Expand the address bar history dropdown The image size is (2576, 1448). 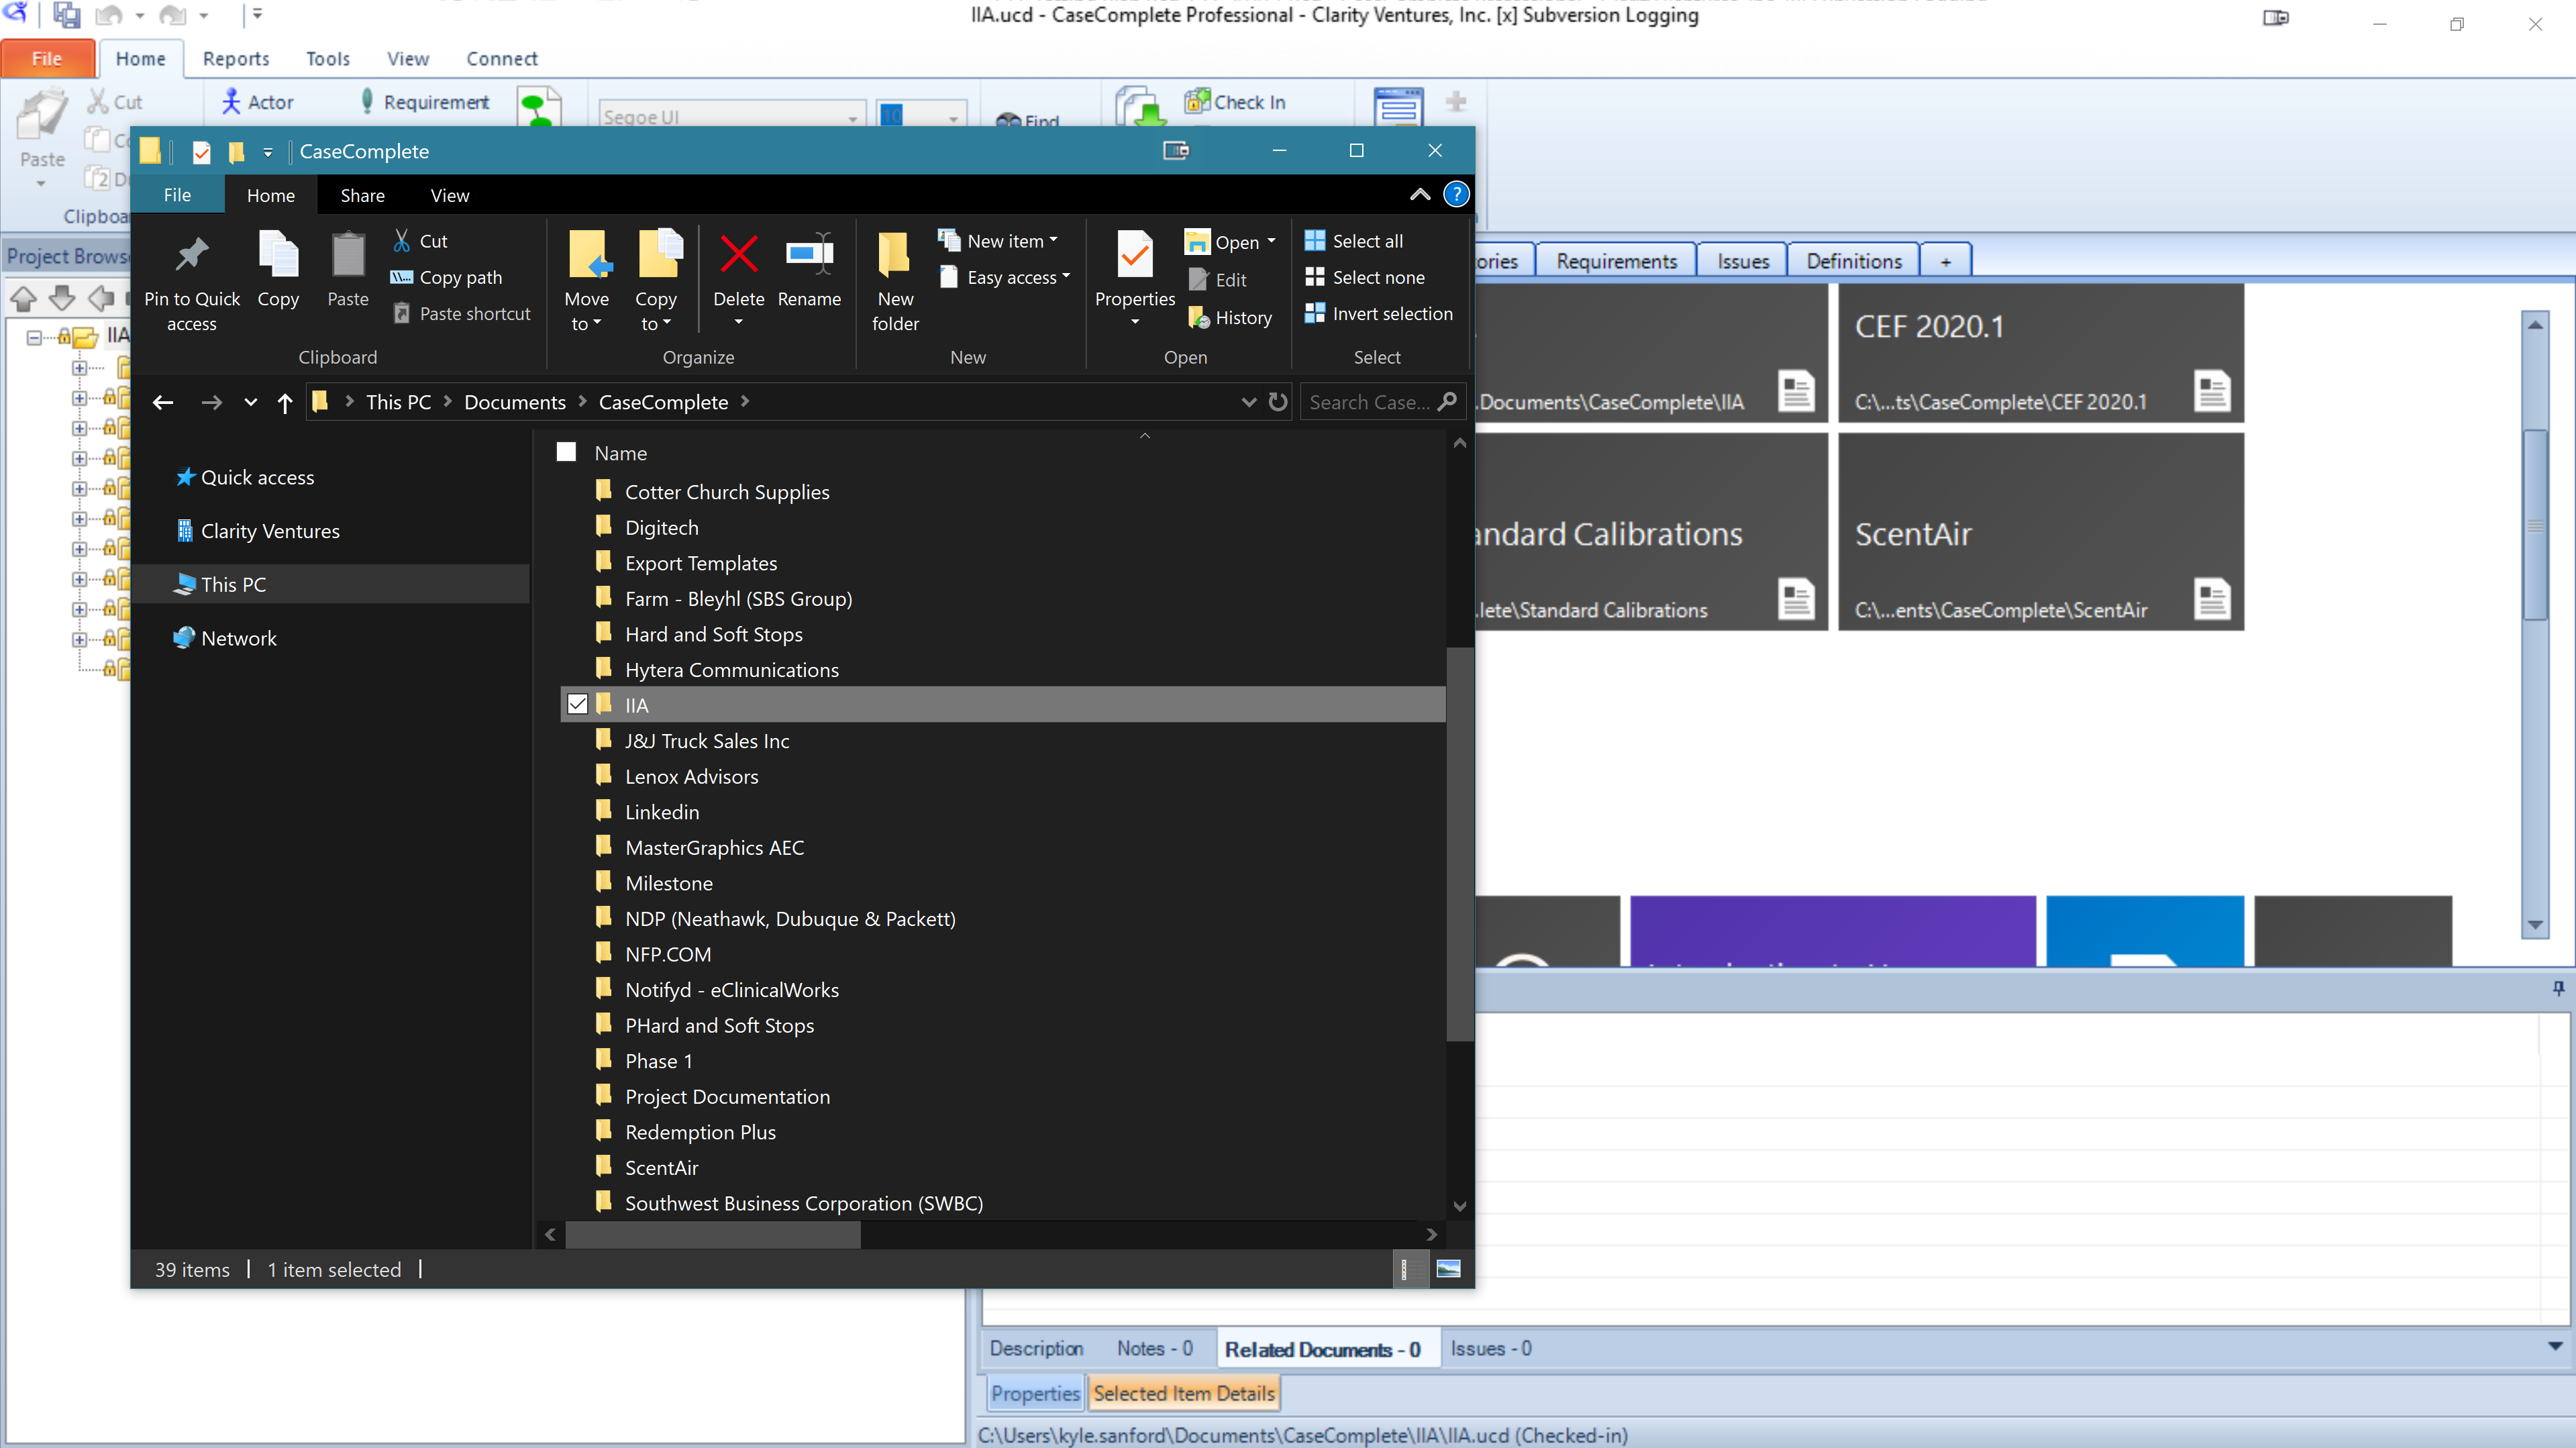tap(1248, 402)
